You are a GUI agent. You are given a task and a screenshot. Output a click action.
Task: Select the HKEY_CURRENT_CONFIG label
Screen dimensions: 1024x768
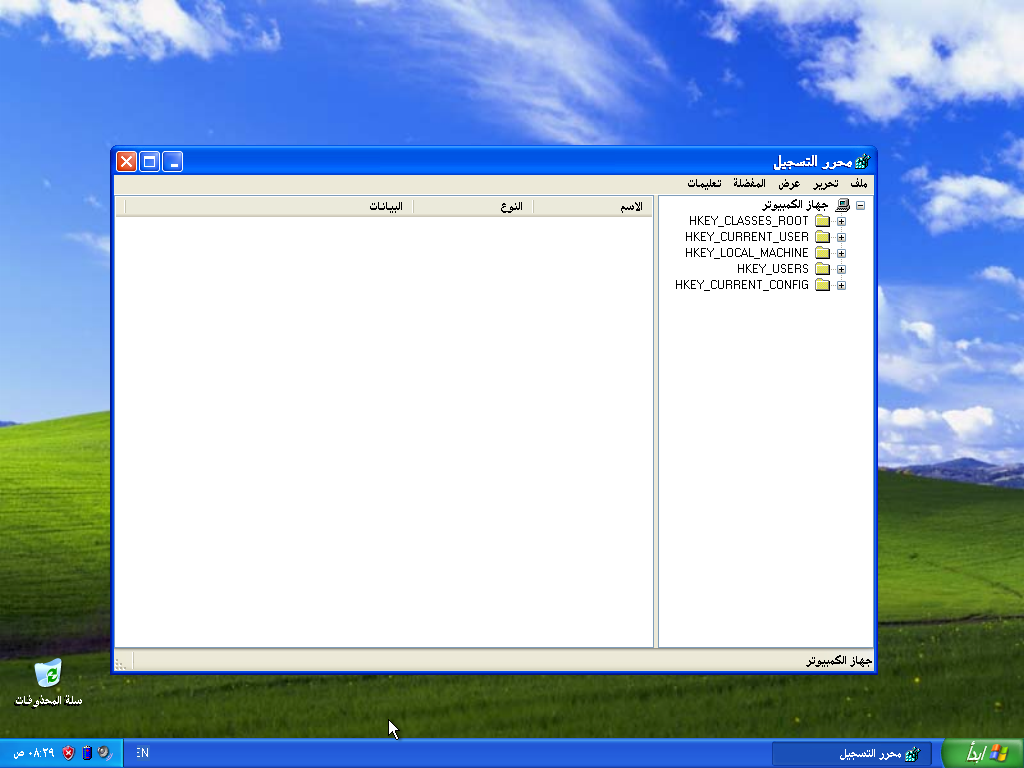click(742, 285)
